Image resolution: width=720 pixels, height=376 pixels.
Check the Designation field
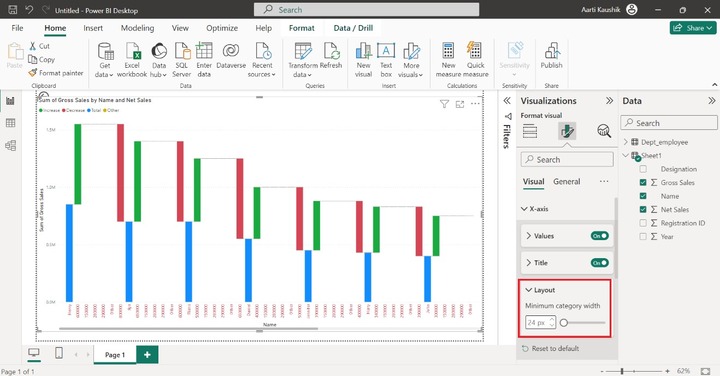click(643, 169)
